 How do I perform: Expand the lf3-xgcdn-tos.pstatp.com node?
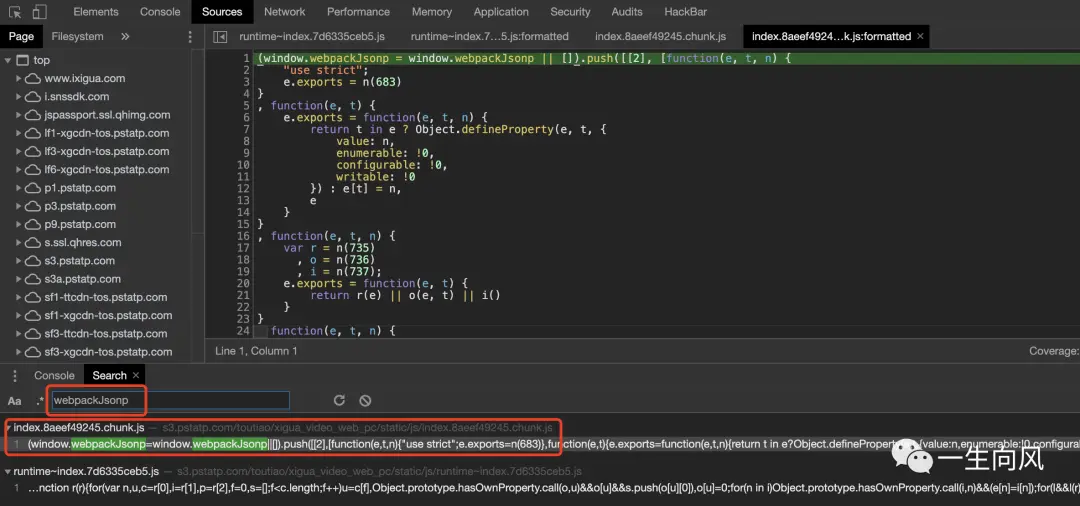19,151
